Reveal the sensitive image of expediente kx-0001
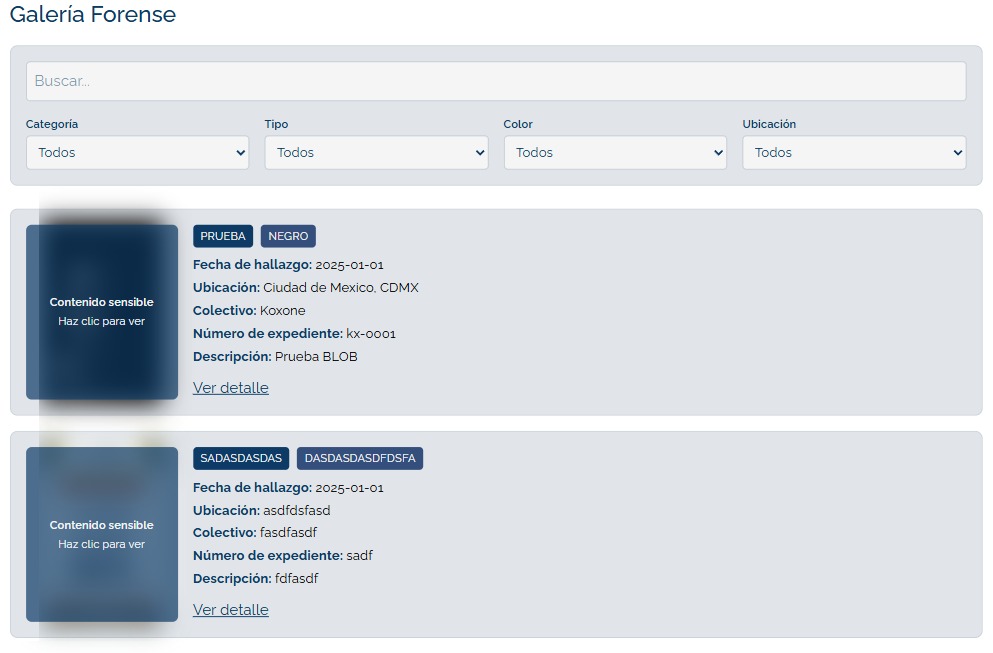 [x=101, y=311]
